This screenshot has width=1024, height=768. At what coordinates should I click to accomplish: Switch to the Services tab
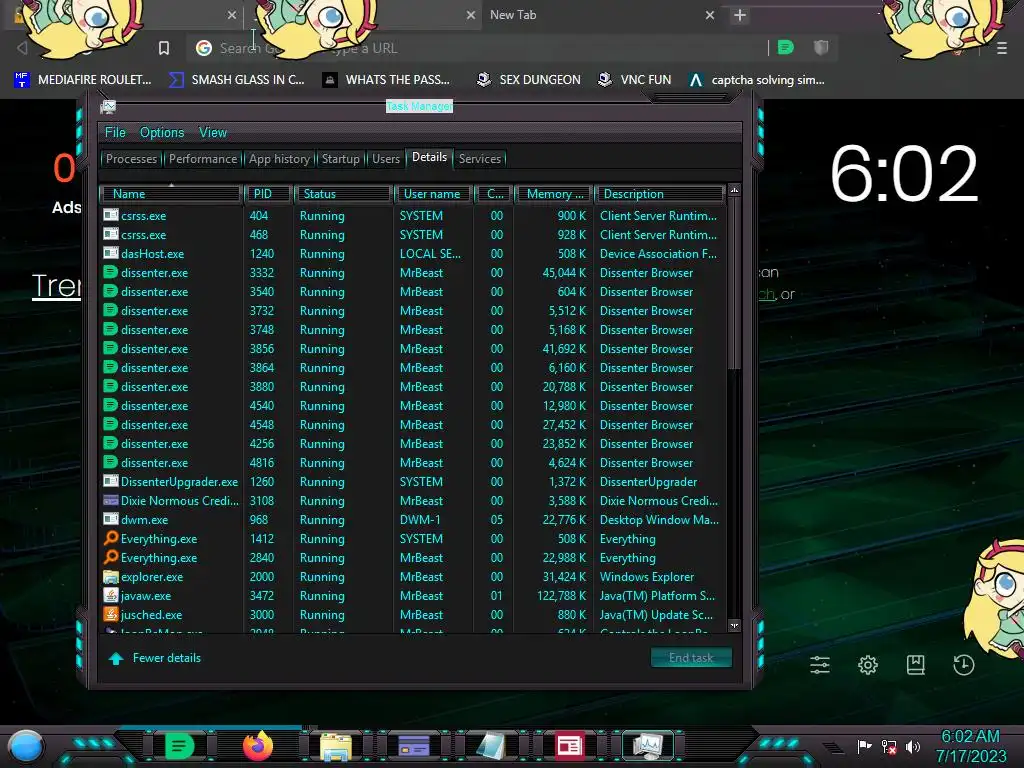(x=479, y=159)
